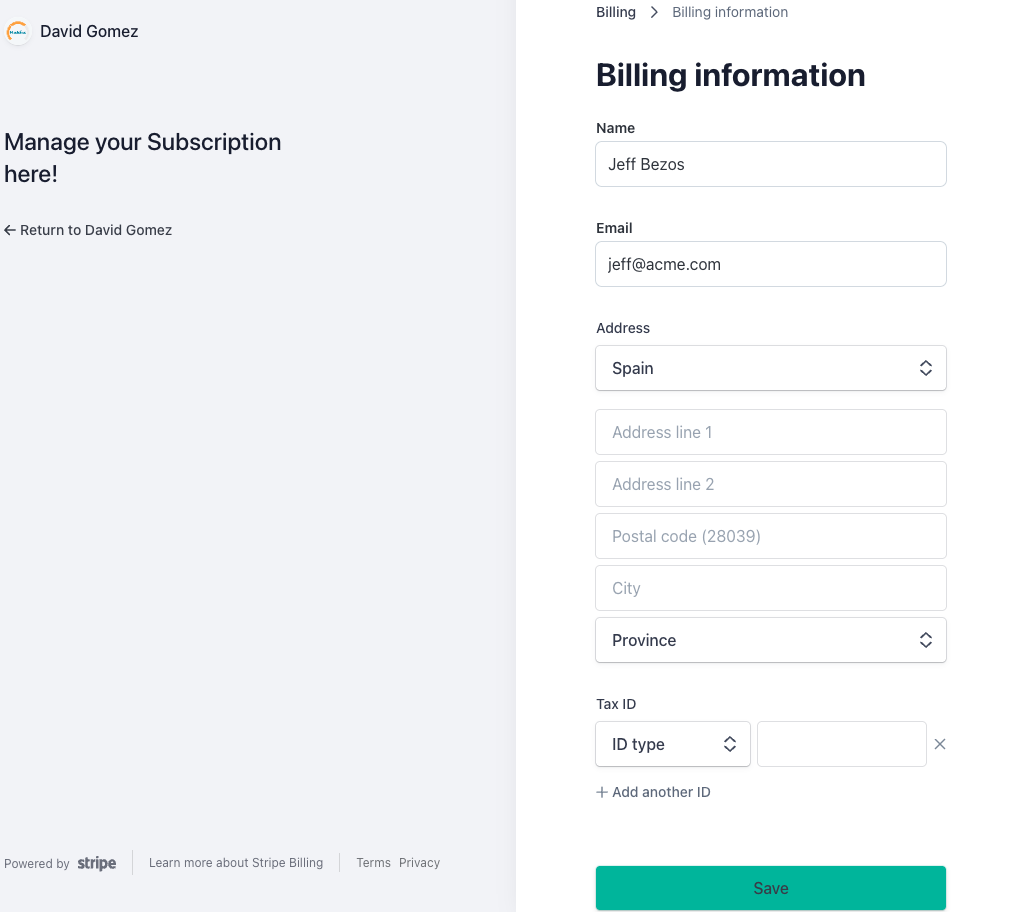1025x912 pixels.
Task: Open the Terms link
Action: pos(373,863)
